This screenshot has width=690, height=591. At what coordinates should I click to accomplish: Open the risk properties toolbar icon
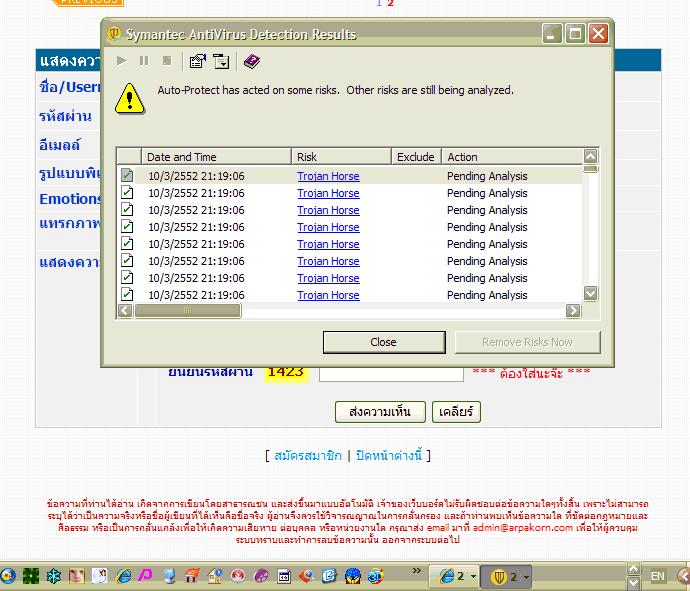coord(198,61)
